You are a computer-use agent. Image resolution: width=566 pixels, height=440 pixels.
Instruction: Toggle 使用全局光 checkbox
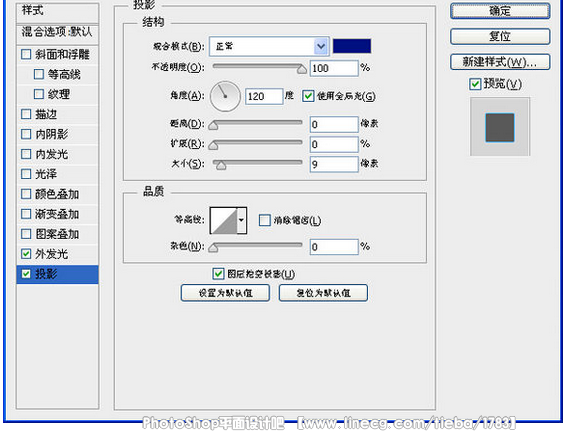[x=308, y=96]
